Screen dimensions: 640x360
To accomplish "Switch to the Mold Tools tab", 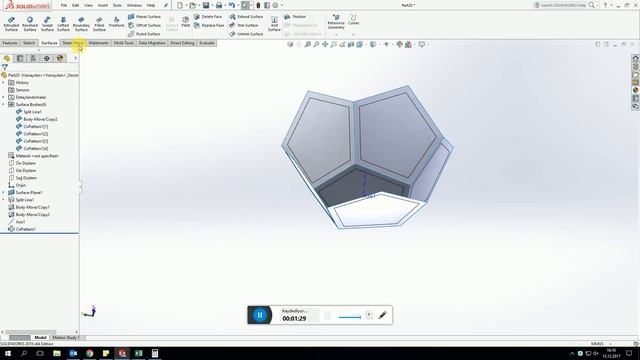I will coord(124,43).
